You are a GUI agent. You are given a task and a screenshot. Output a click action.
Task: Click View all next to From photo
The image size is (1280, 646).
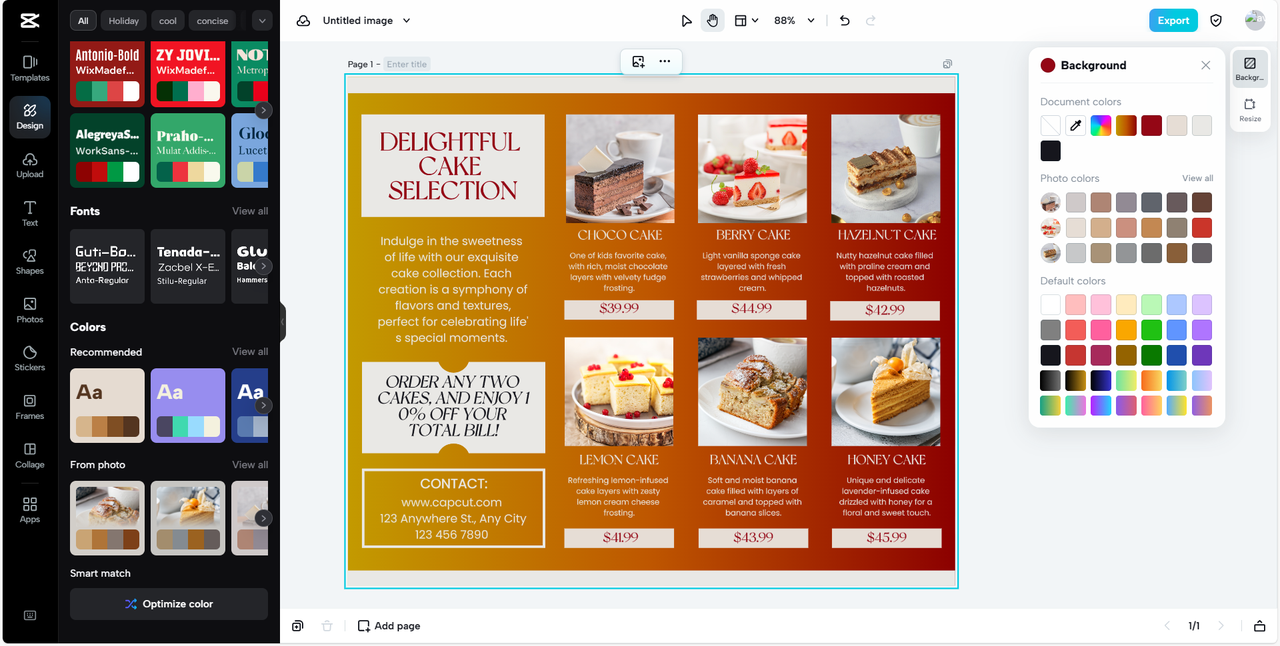(250, 465)
